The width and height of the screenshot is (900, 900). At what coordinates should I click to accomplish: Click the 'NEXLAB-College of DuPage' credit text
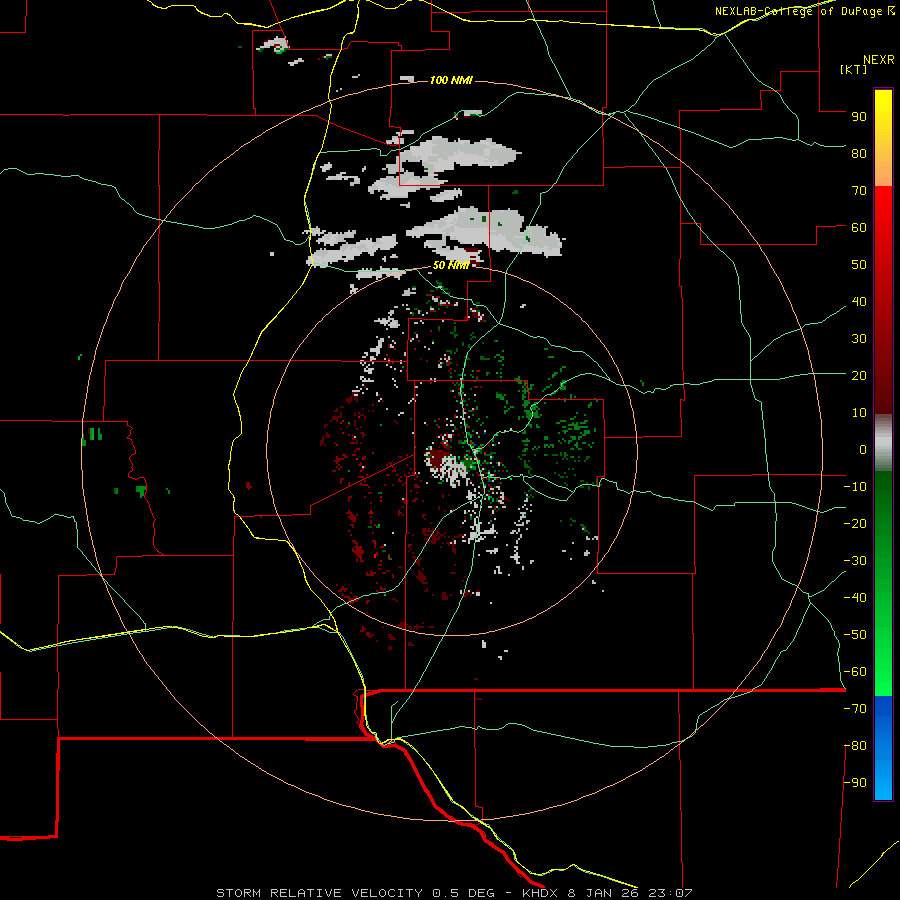coord(798,11)
